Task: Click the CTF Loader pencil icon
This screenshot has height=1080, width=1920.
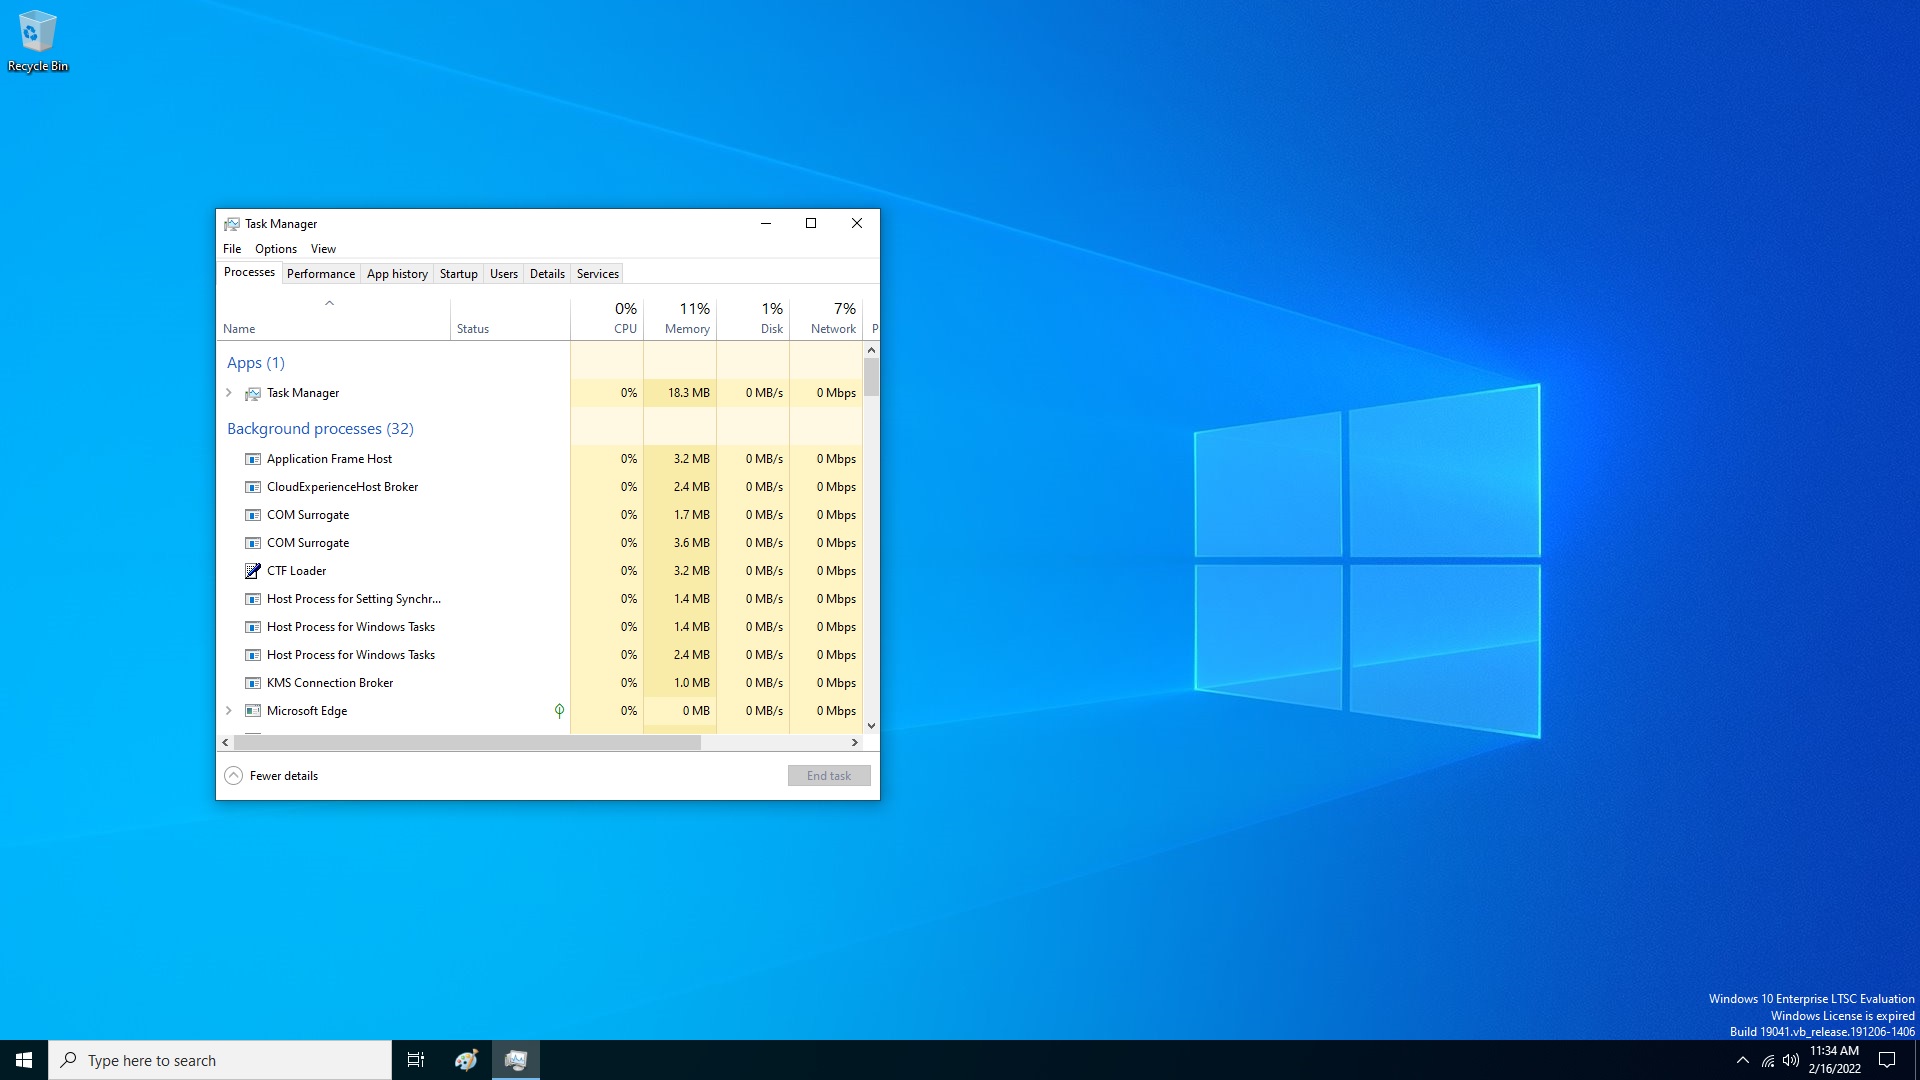Action: [253, 571]
